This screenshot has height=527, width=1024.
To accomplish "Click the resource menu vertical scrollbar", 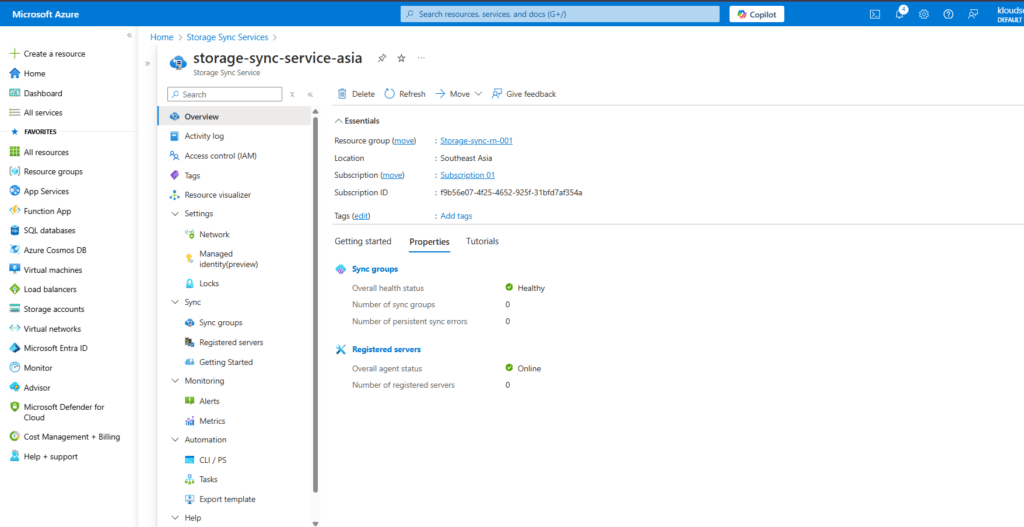I will tap(316, 300).
